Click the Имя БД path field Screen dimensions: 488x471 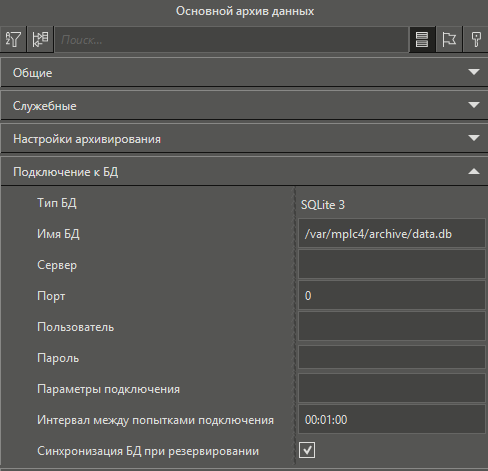(392, 233)
